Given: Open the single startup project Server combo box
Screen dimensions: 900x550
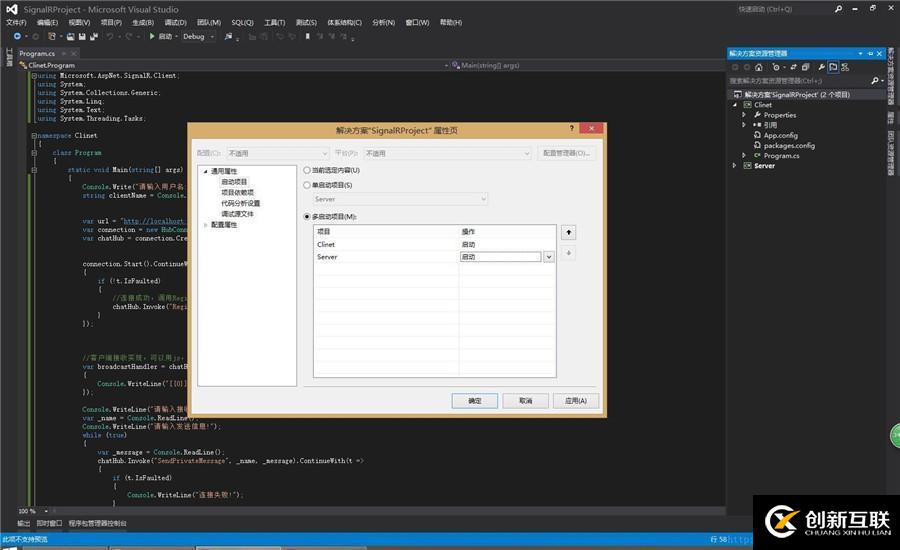Looking at the screenshot, I should click(399, 199).
